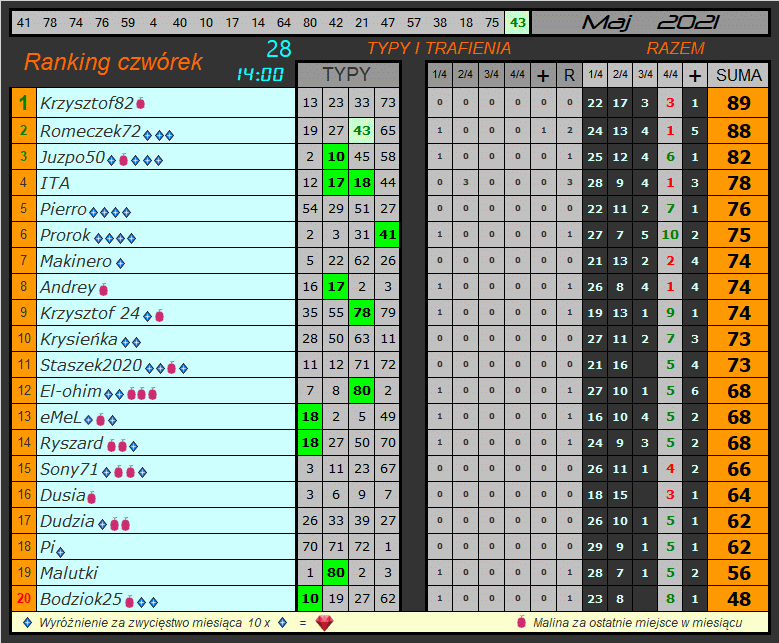779x643 pixels.
Task: Click the raspberry icon next to Dusia
Action: pyautogui.click(x=91, y=497)
